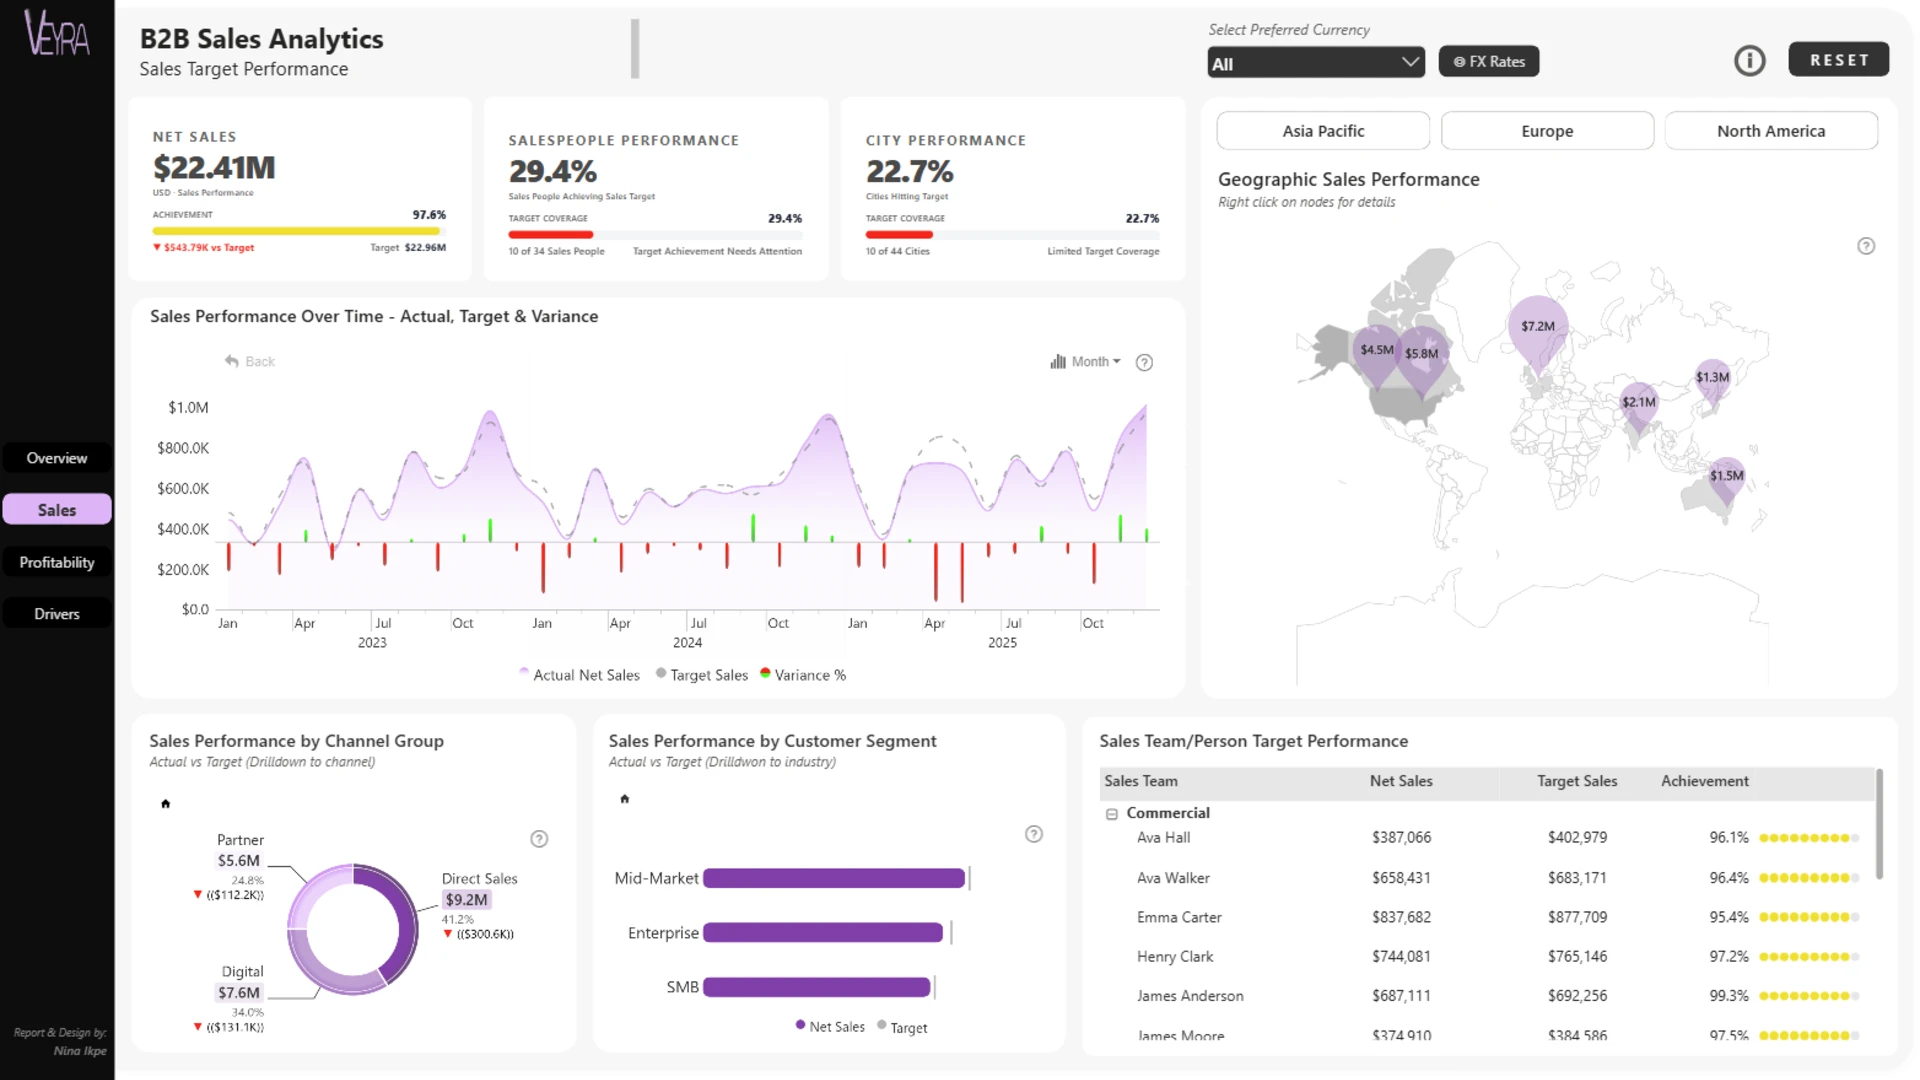Switch to the Profitability page
This screenshot has height=1080, width=1920.
click(x=57, y=562)
